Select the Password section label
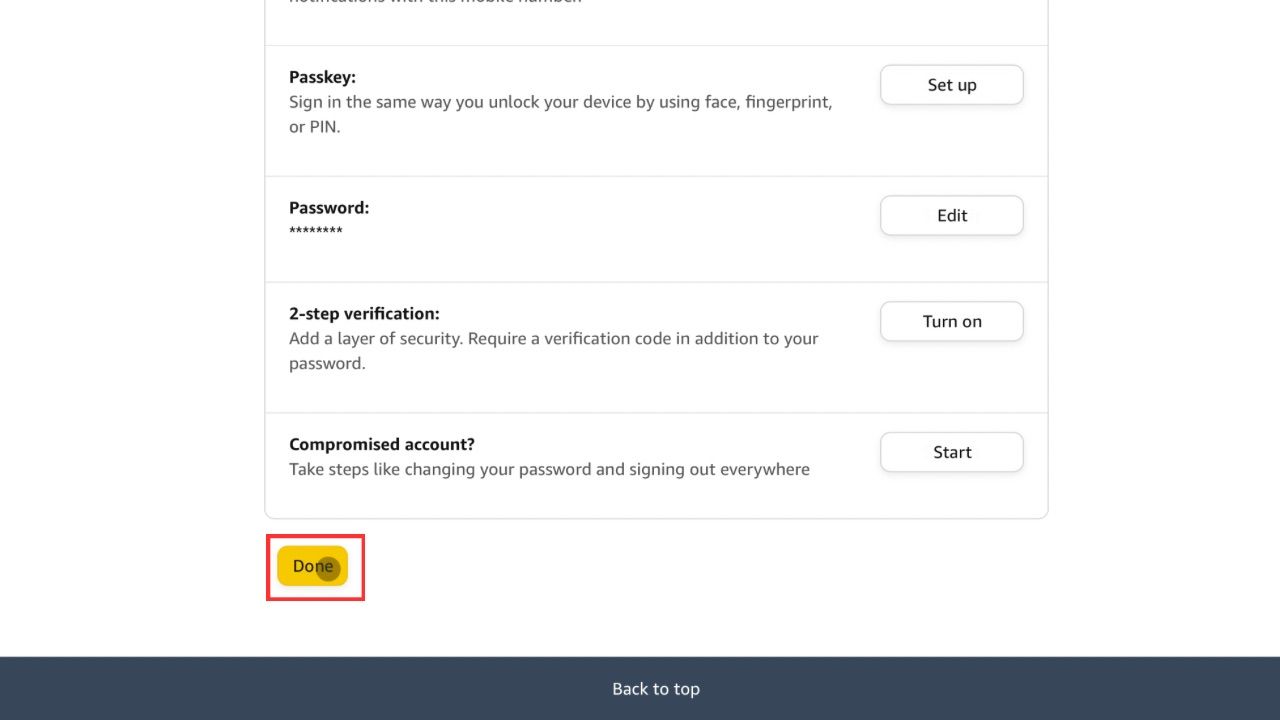This screenshot has width=1280, height=720. [328, 207]
